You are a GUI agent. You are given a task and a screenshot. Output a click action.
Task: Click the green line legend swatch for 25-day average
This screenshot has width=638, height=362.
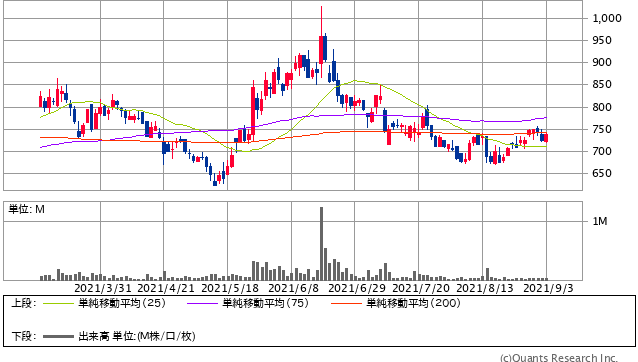[x=58, y=303]
